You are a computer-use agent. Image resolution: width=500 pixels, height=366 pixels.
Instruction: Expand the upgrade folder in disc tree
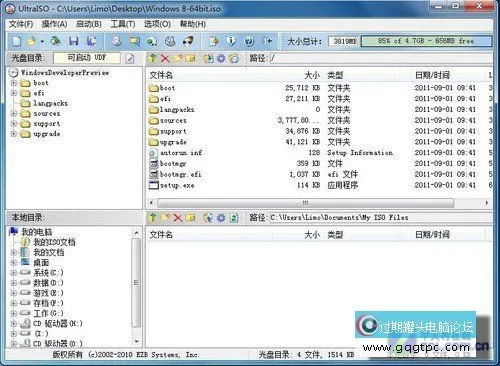pos(14,134)
